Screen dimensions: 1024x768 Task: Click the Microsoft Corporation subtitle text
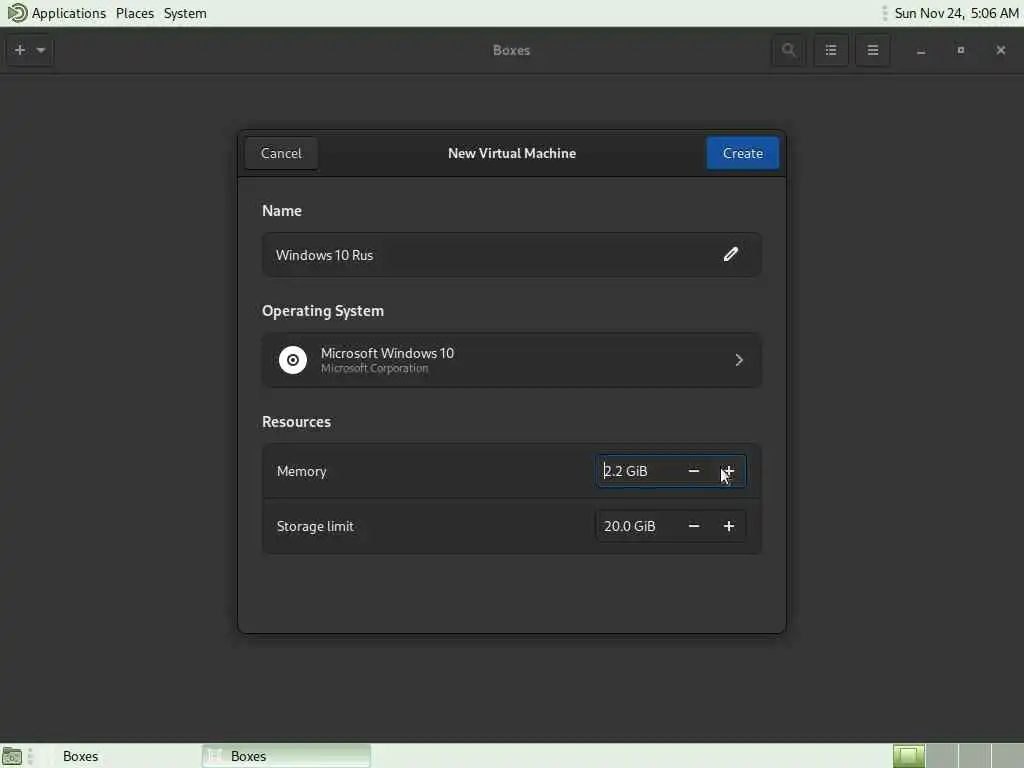[374, 368]
